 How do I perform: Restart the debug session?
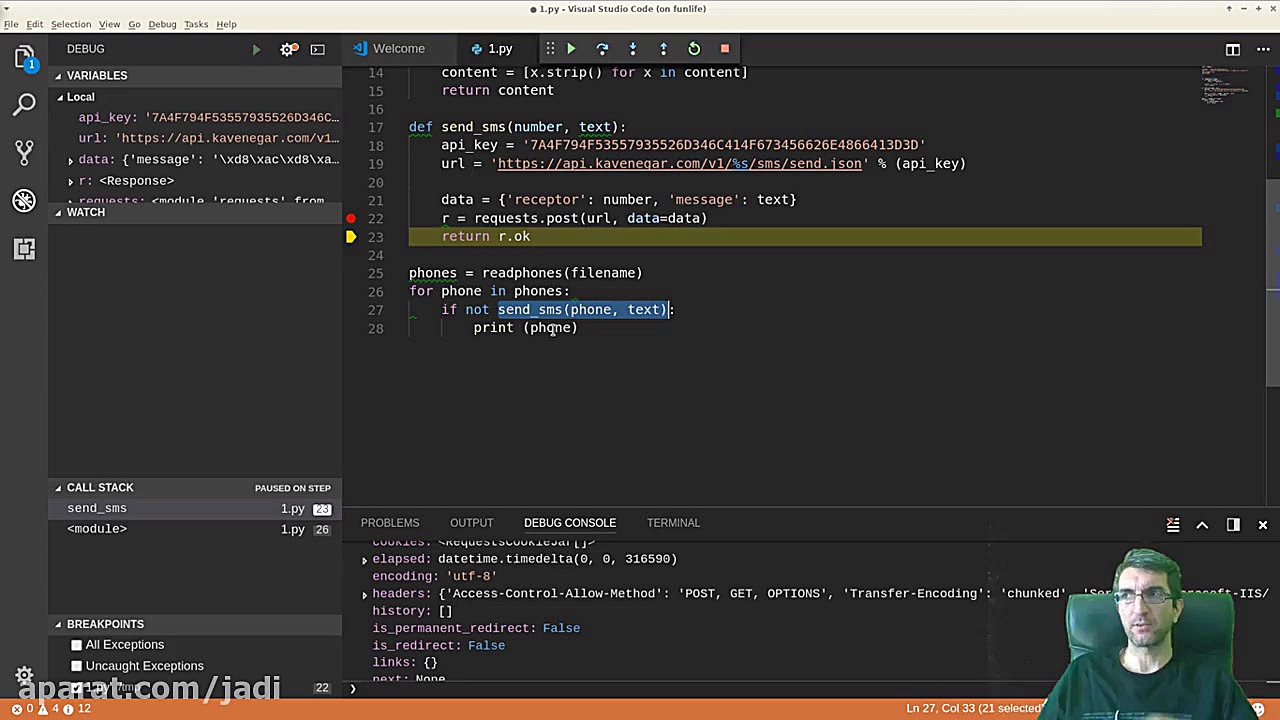click(x=694, y=49)
